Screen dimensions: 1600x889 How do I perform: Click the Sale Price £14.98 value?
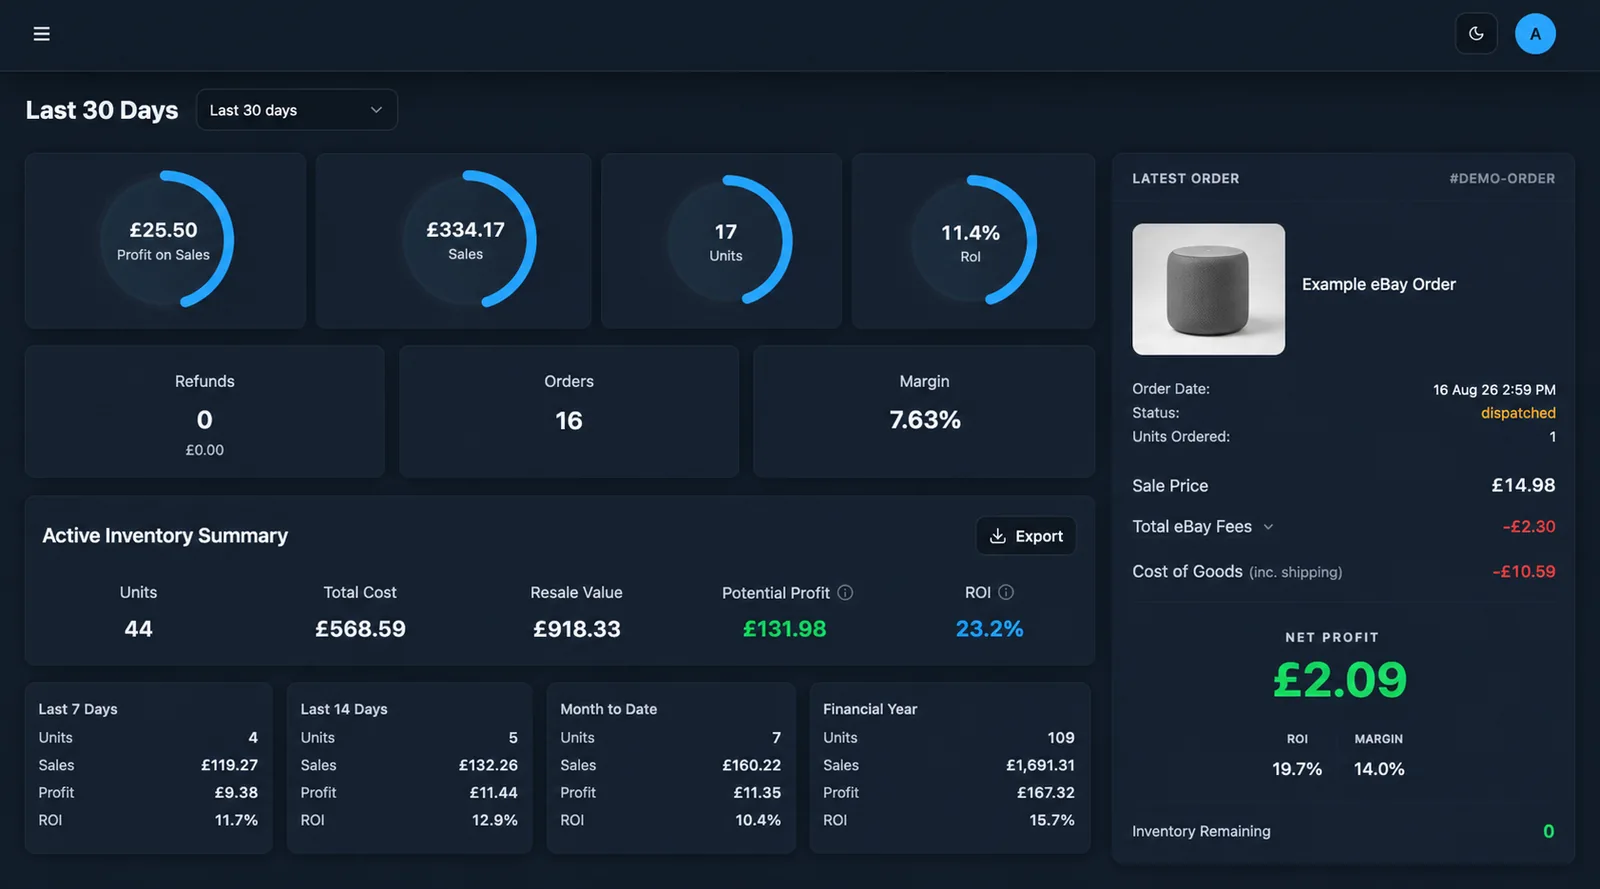1523,486
